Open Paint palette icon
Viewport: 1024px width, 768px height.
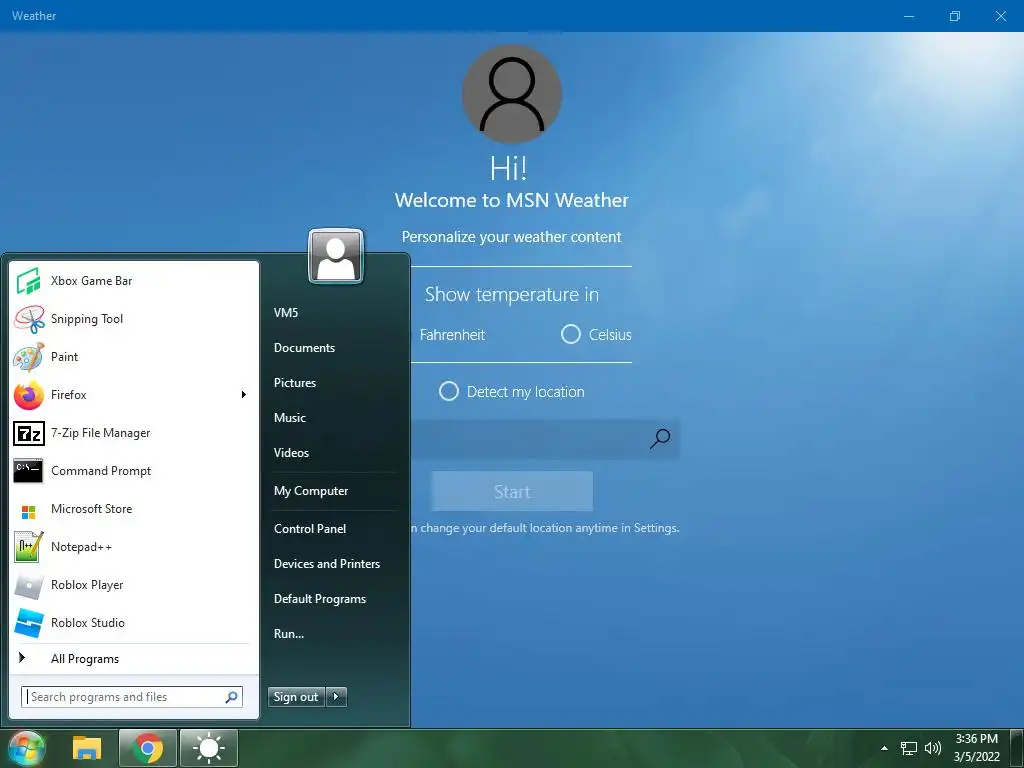[x=28, y=357]
